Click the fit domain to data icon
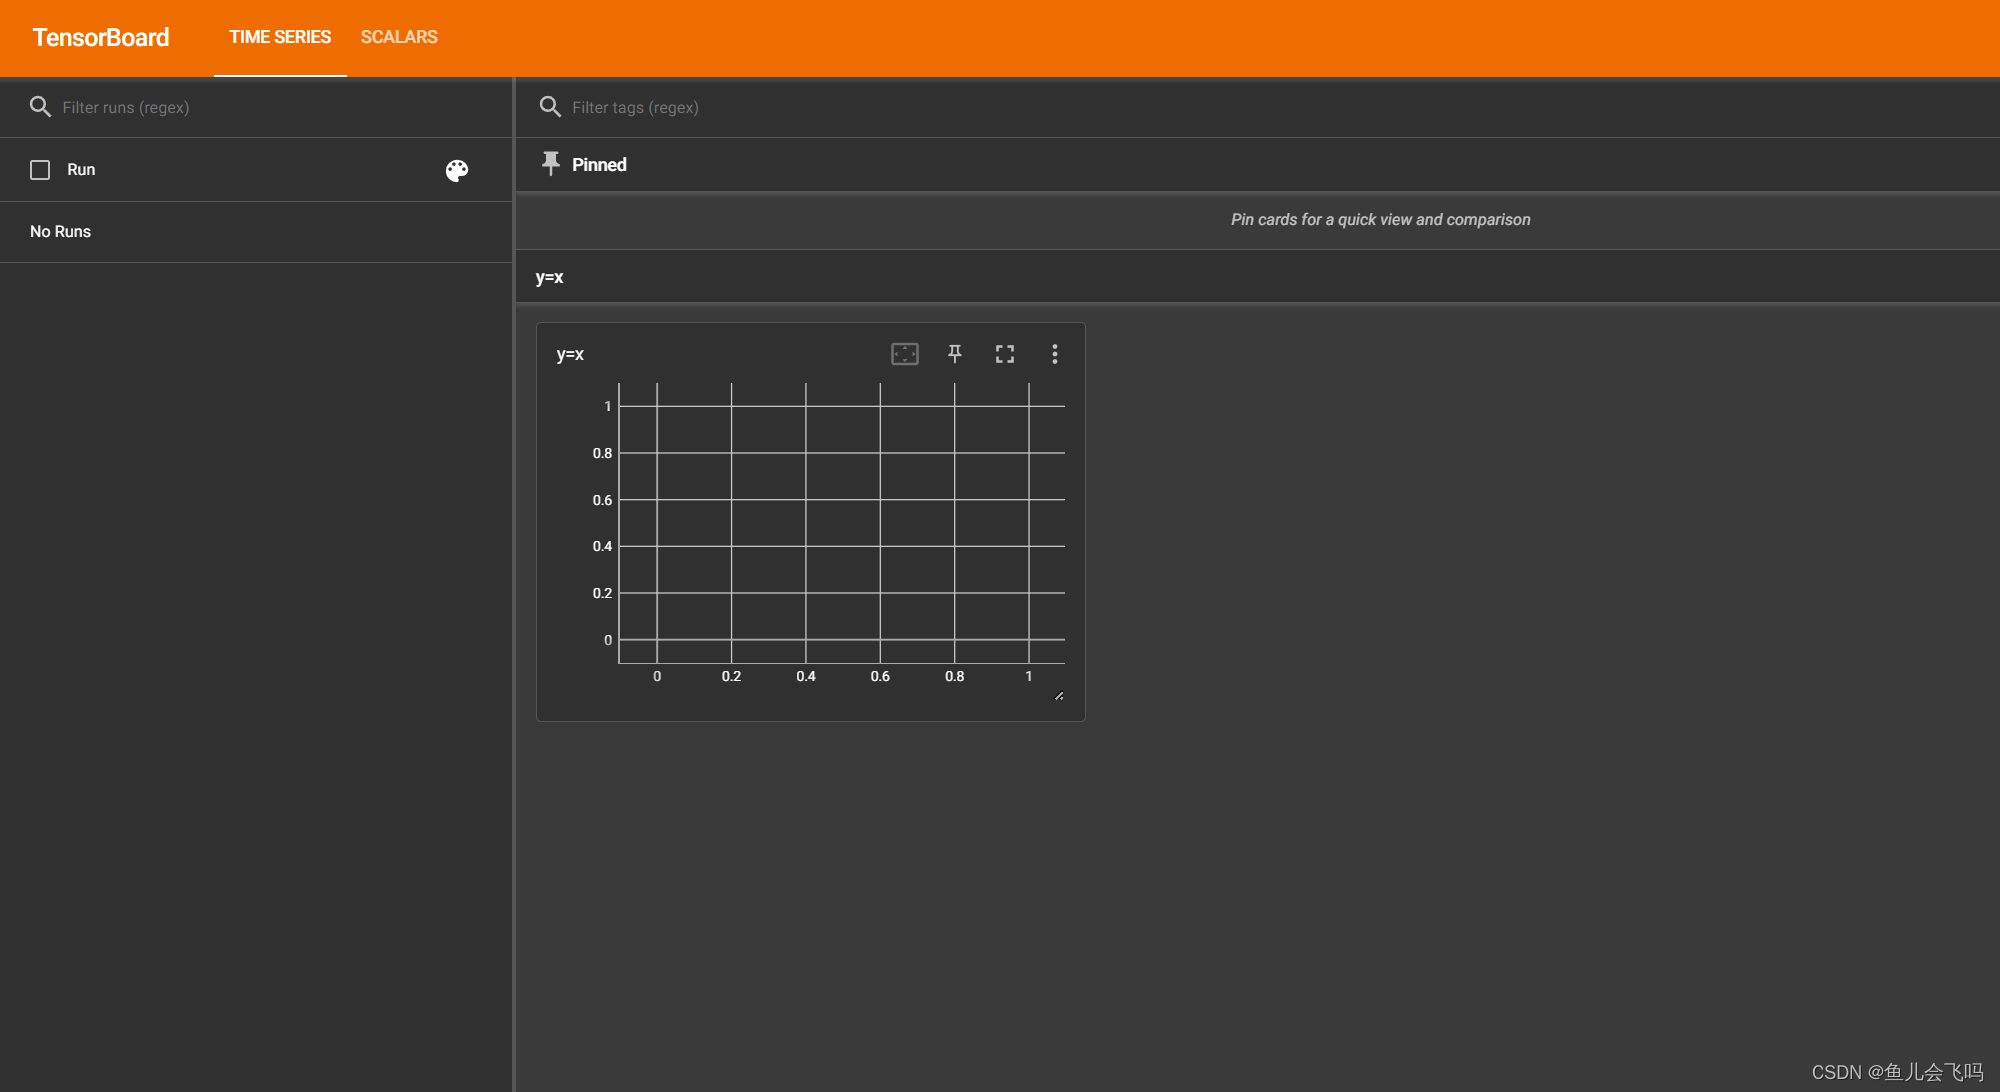This screenshot has height=1092, width=2000. click(x=904, y=354)
